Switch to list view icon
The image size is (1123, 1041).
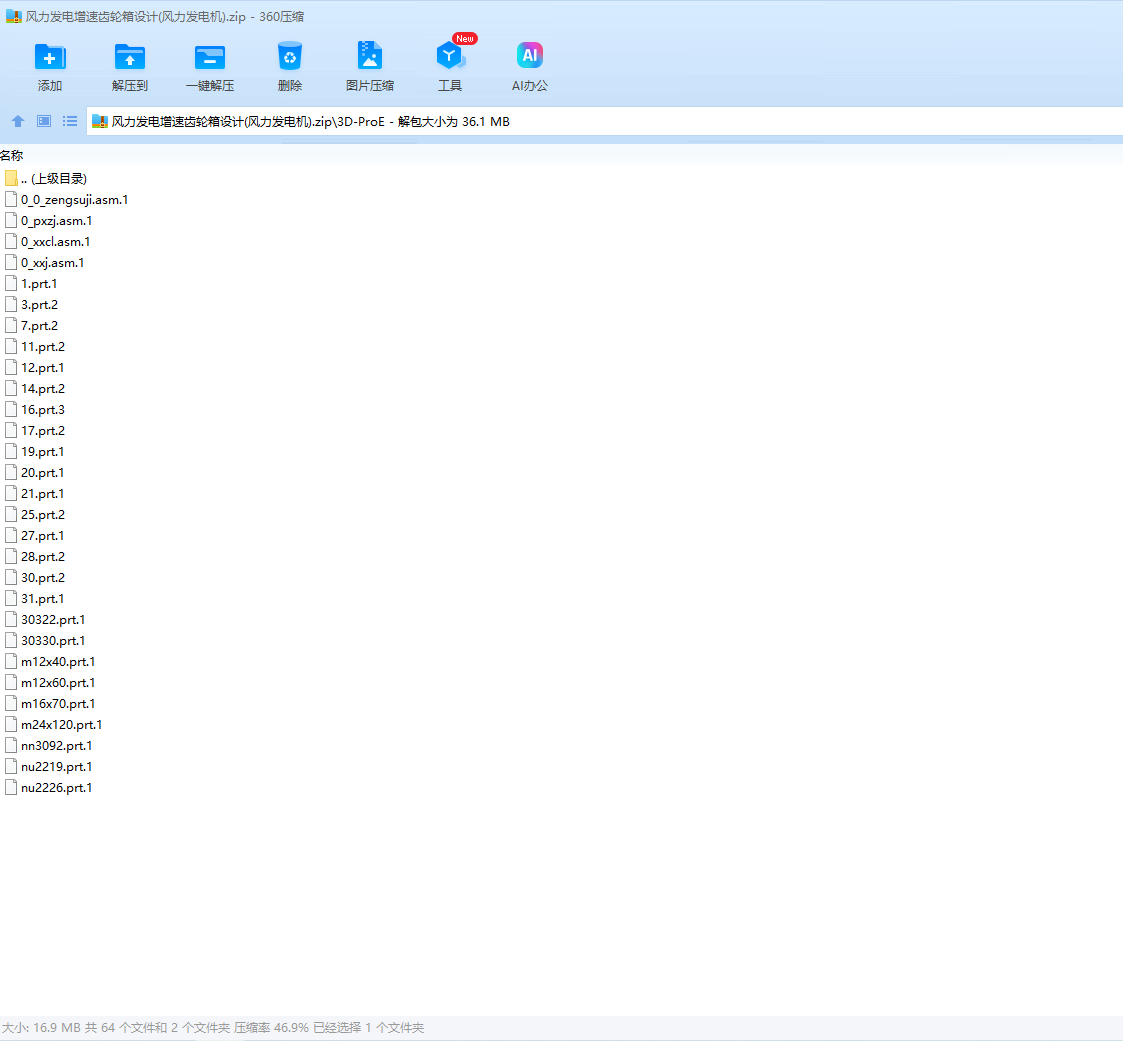(69, 121)
